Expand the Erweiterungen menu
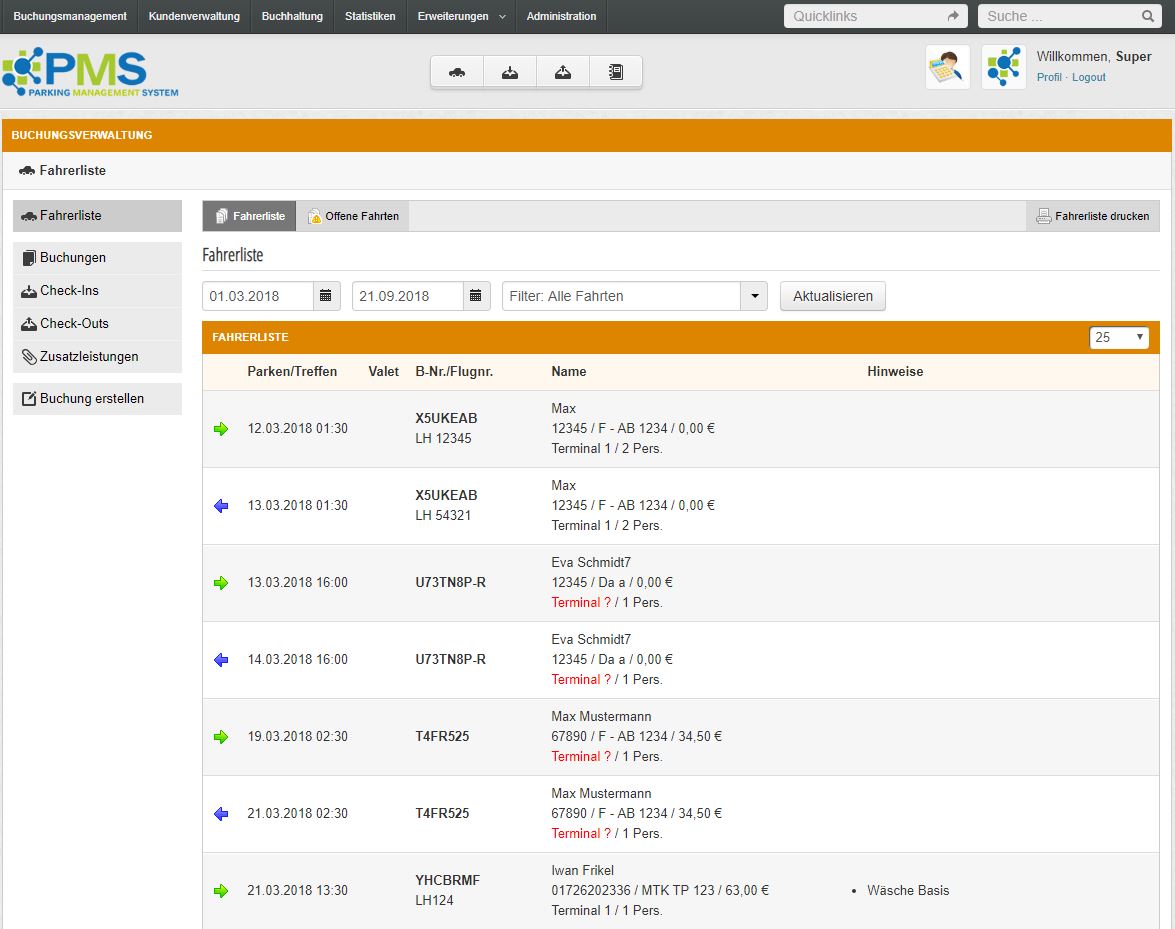The image size is (1175, 929). pos(462,16)
